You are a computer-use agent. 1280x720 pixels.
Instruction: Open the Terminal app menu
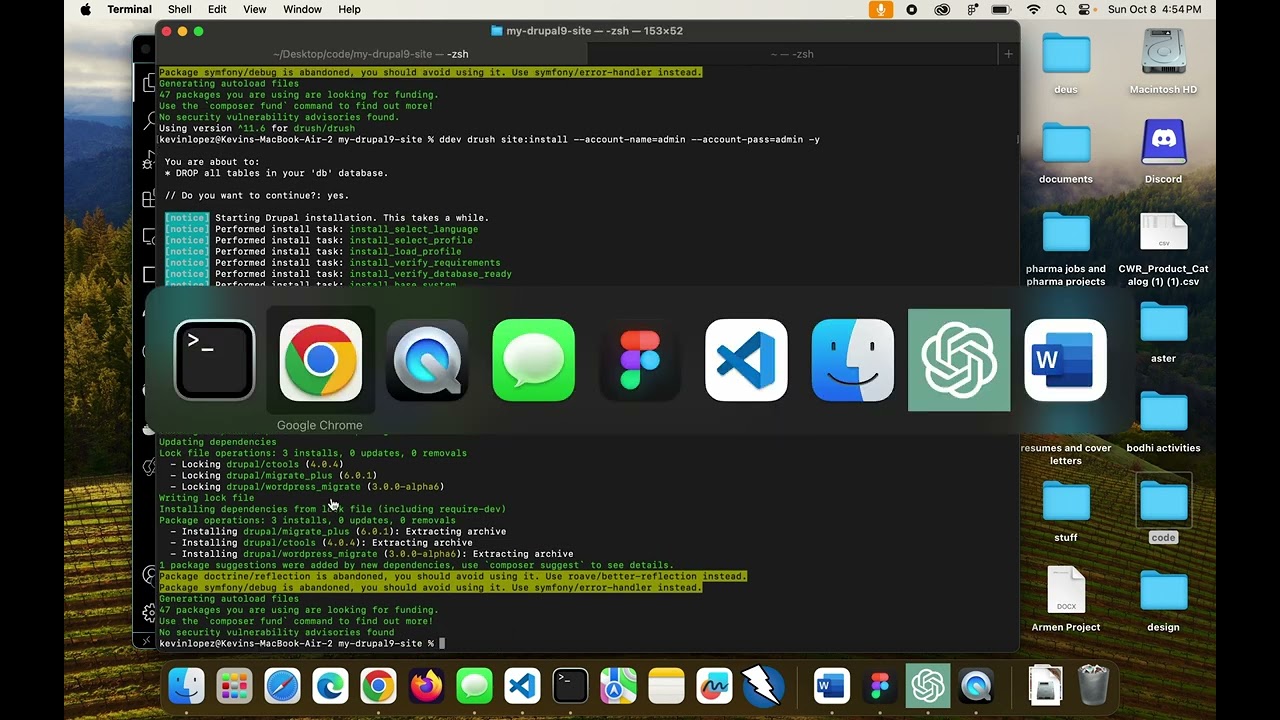point(130,9)
